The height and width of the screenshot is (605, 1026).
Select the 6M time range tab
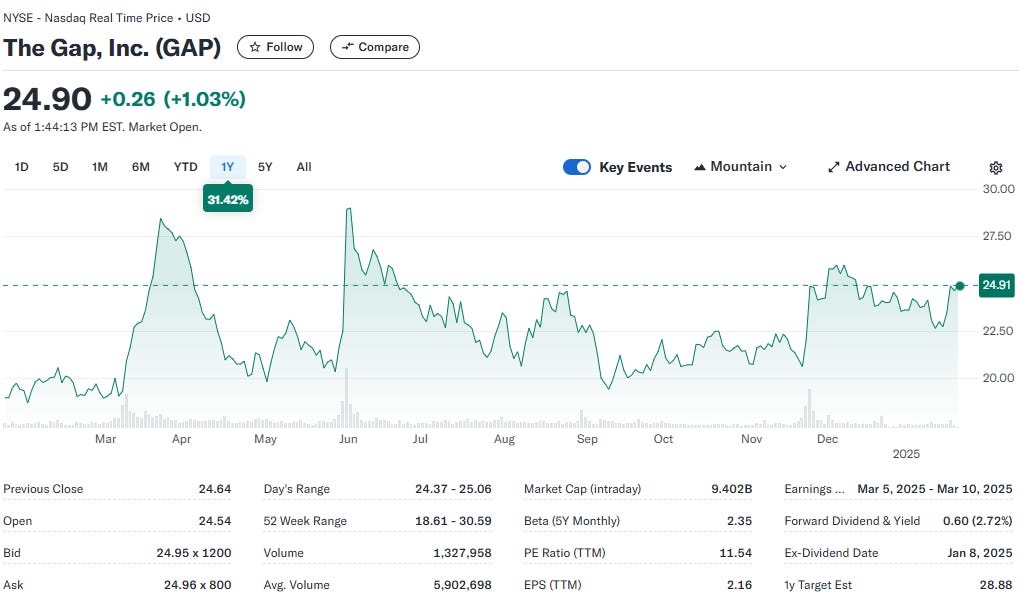point(141,167)
